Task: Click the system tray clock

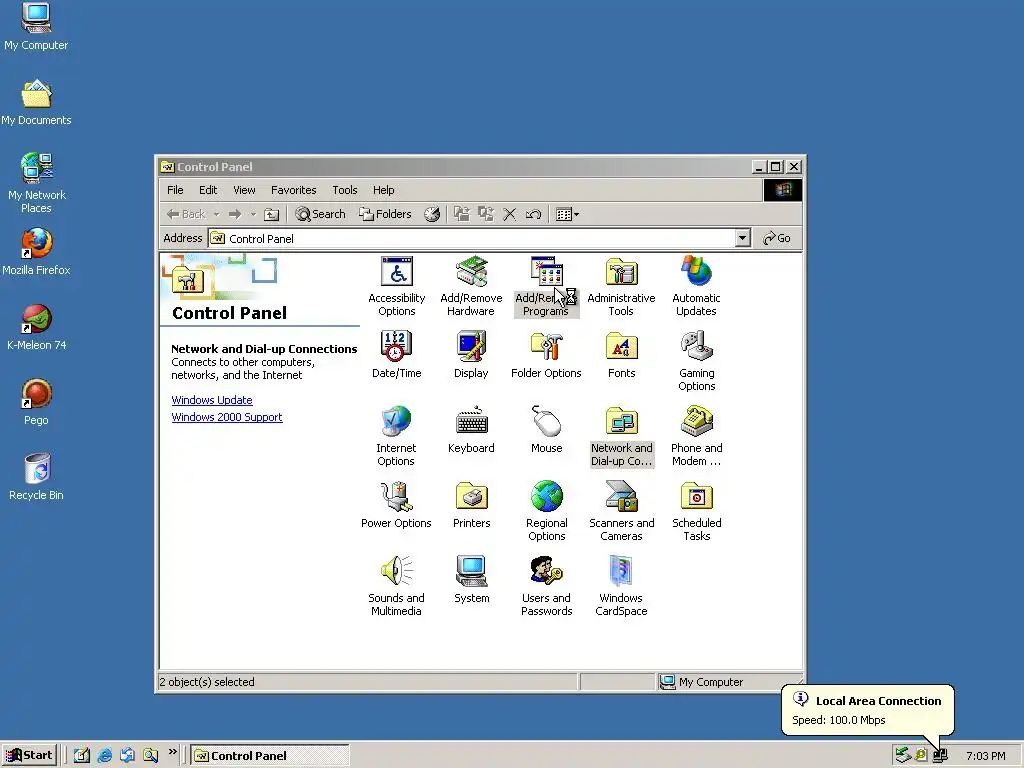Action: tap(985, 756)
